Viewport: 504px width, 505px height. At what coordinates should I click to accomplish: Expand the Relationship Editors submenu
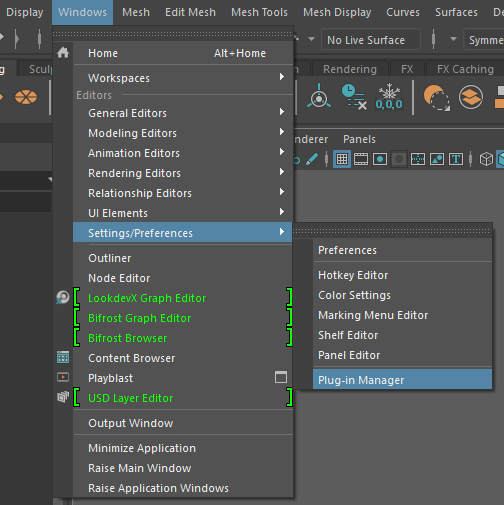pyautogui.click(x=183, y=193)
